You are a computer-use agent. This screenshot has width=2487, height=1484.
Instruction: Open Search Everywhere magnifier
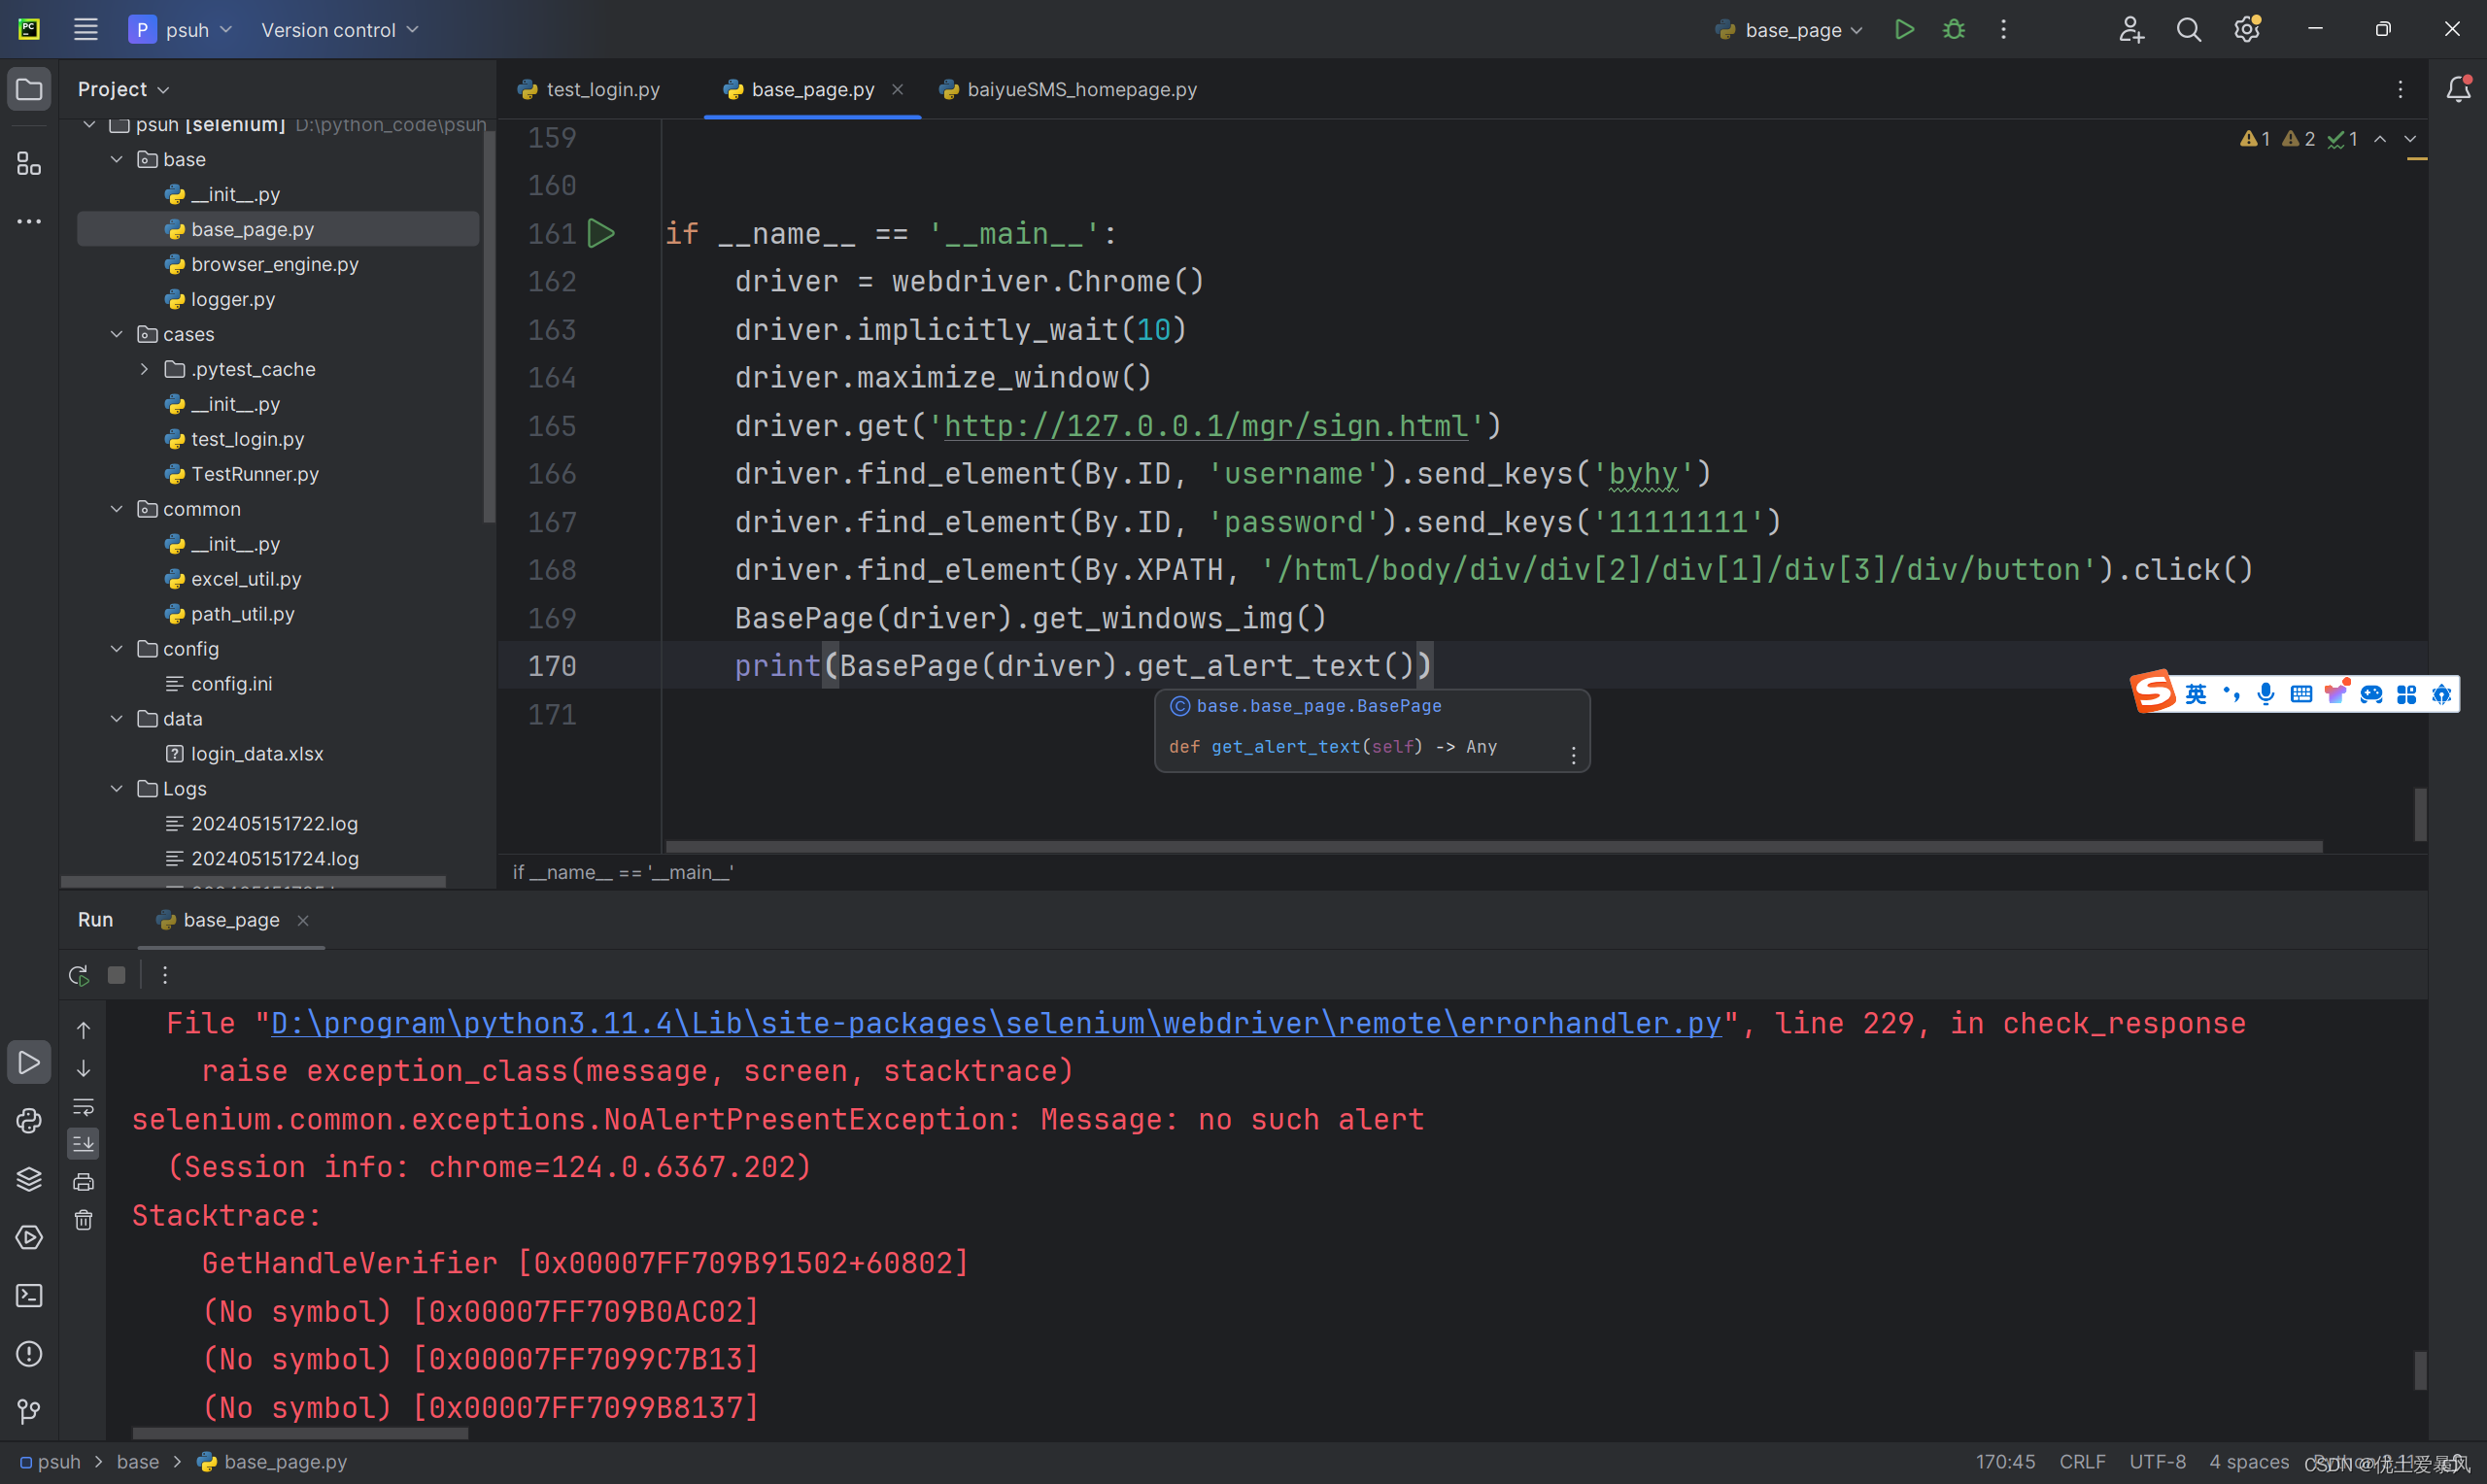[x=2188, y=29]
